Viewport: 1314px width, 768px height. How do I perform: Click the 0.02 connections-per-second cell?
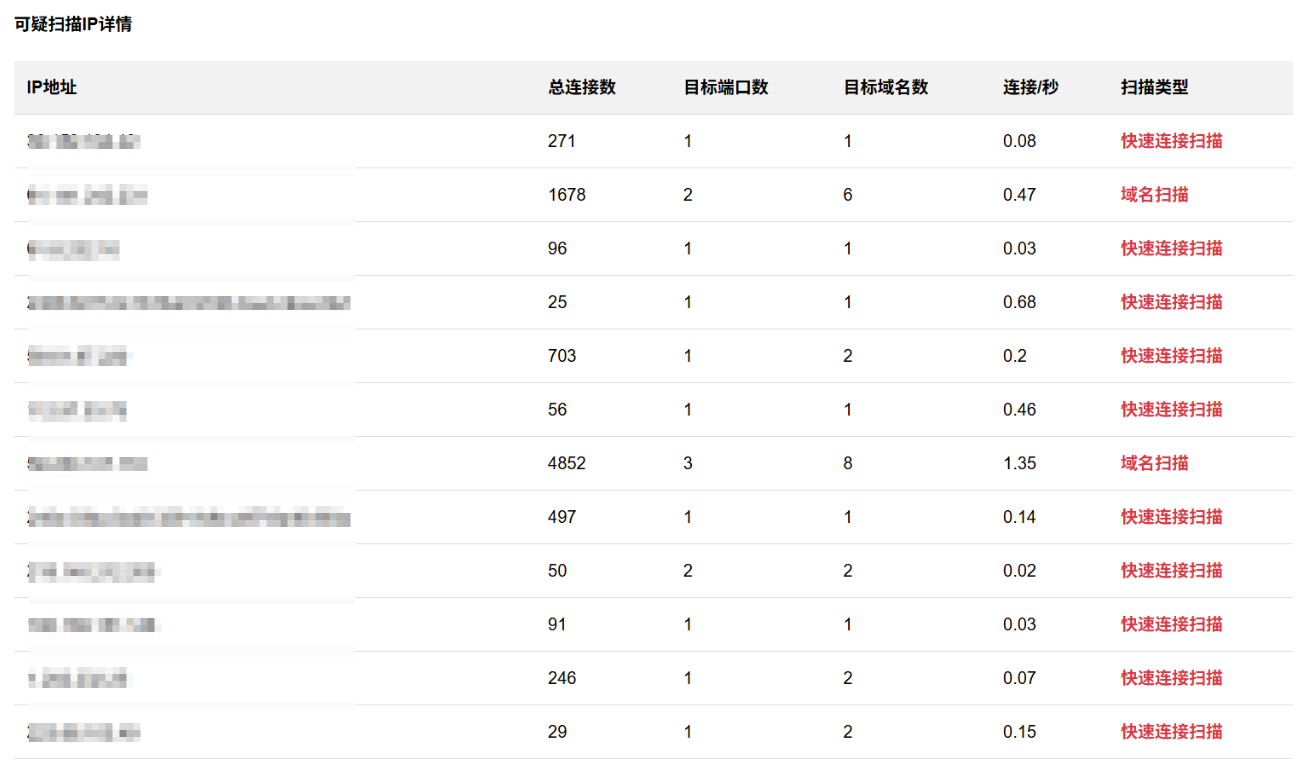(1019, 570)
